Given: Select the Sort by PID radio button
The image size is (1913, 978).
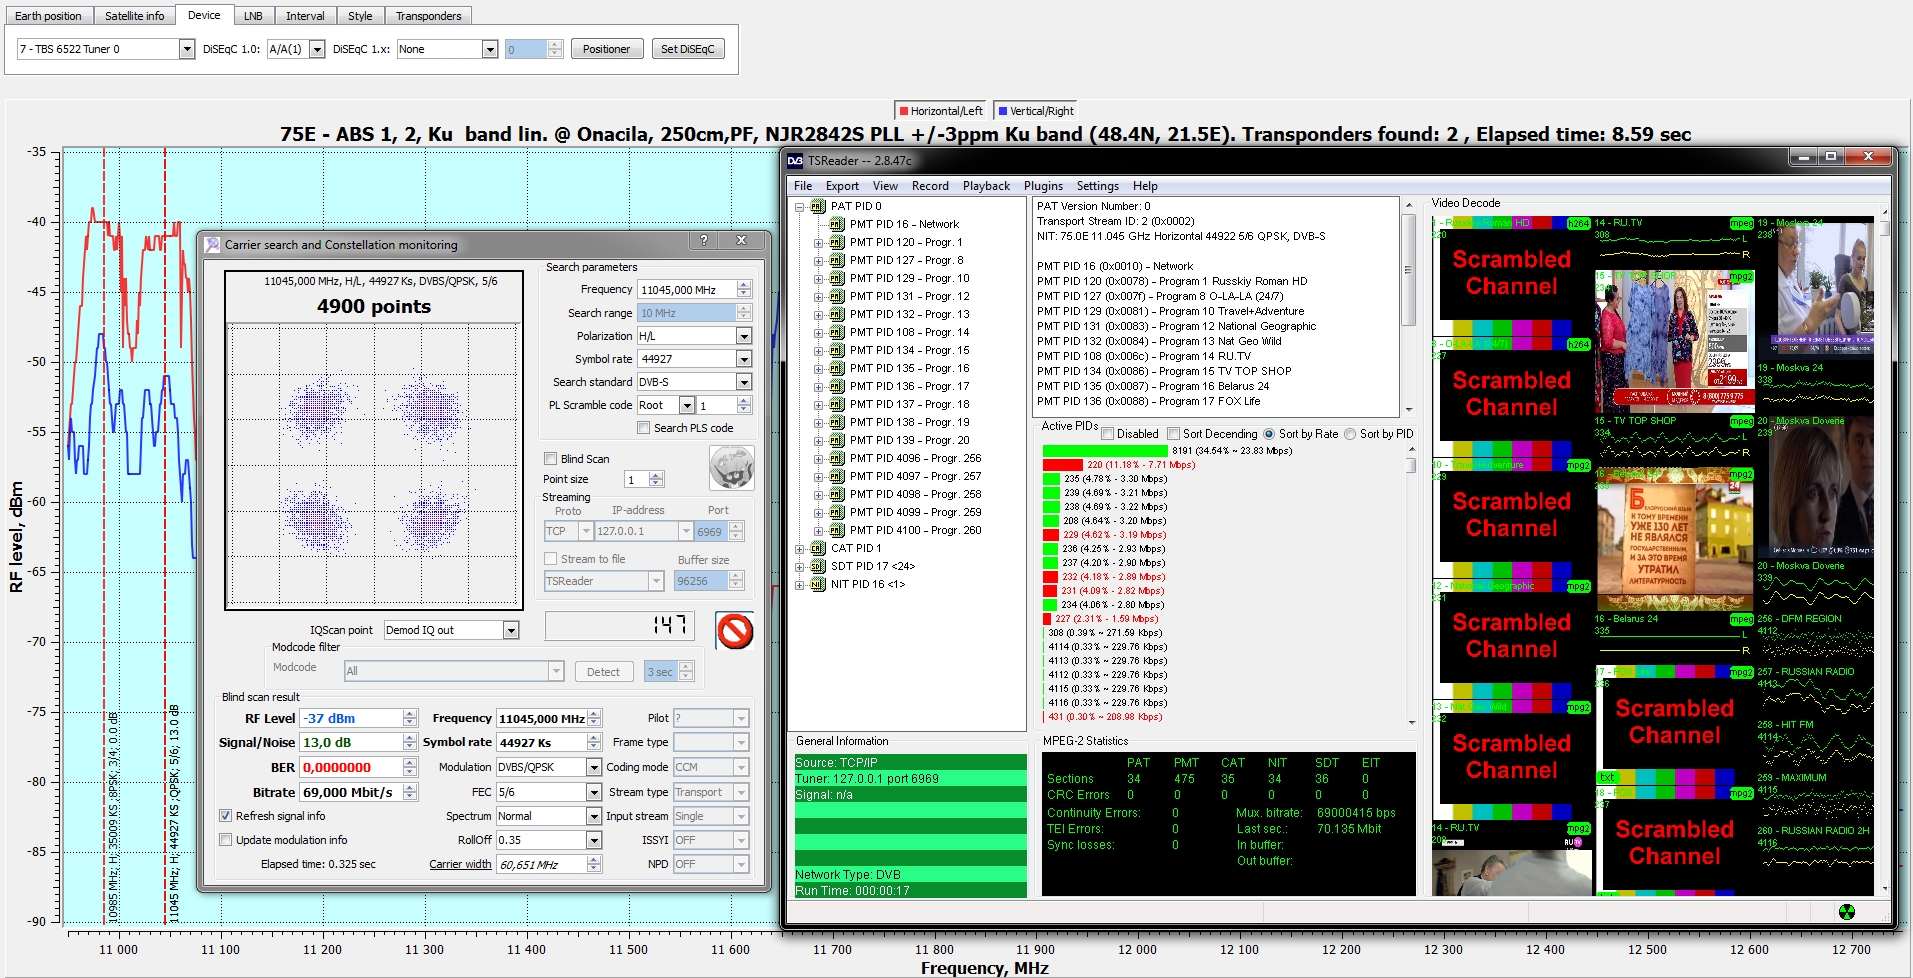Looking at the screenshot, I should click(1350, 434).
